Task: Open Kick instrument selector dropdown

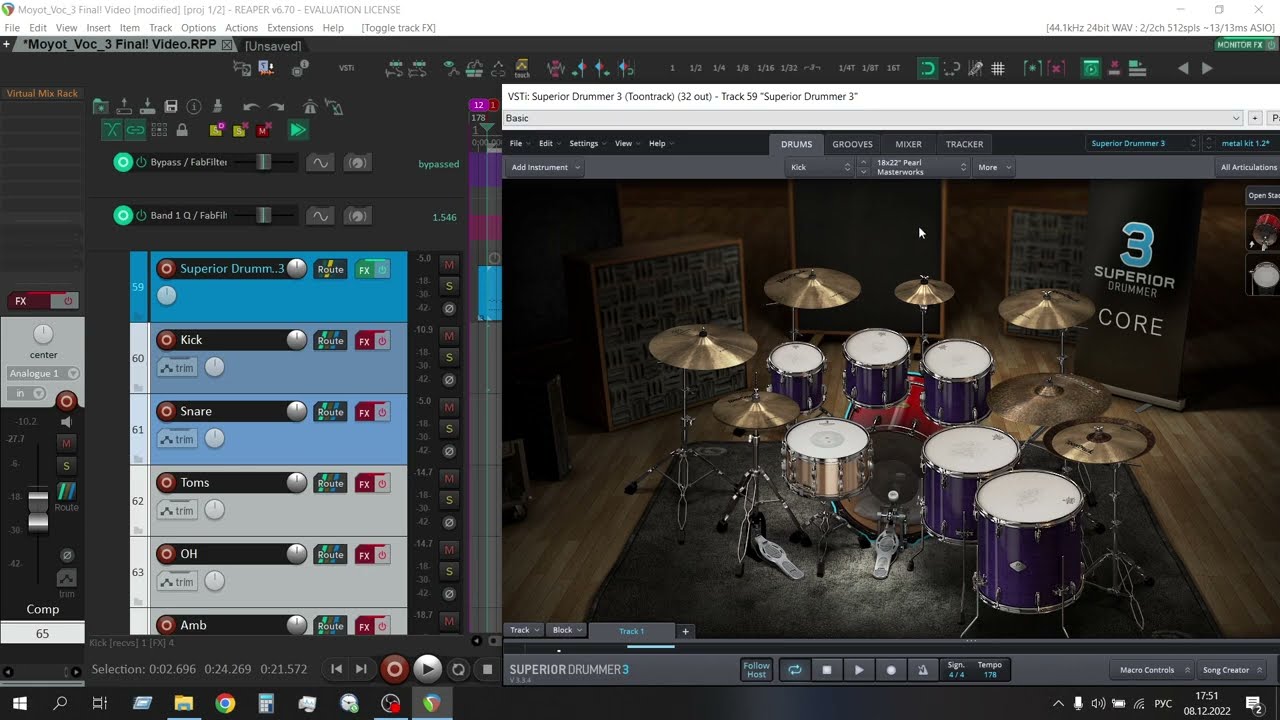Action: coord(821,167)
